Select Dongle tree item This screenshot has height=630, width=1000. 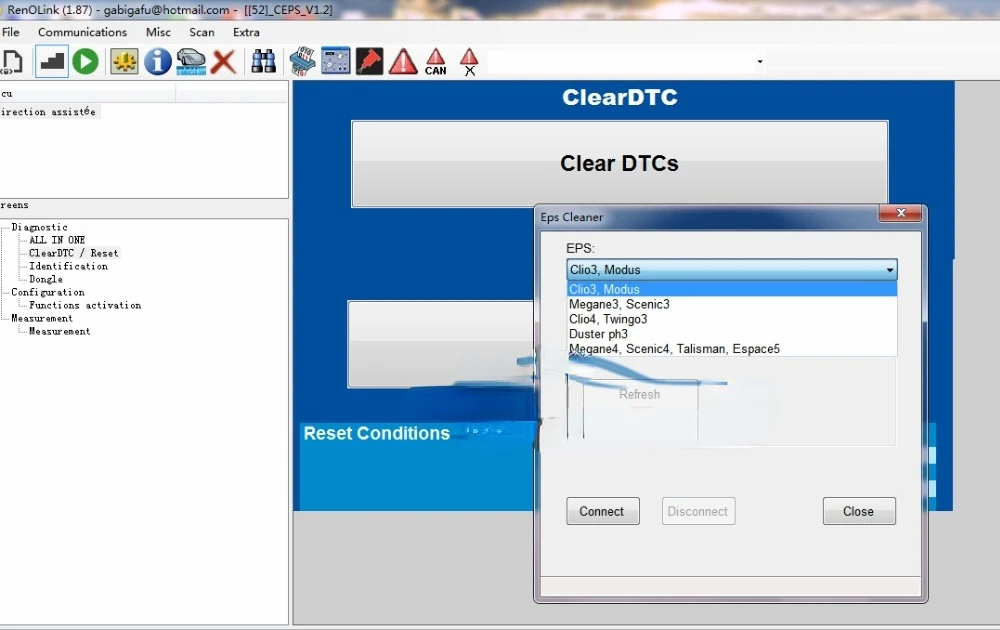[46, 279]
